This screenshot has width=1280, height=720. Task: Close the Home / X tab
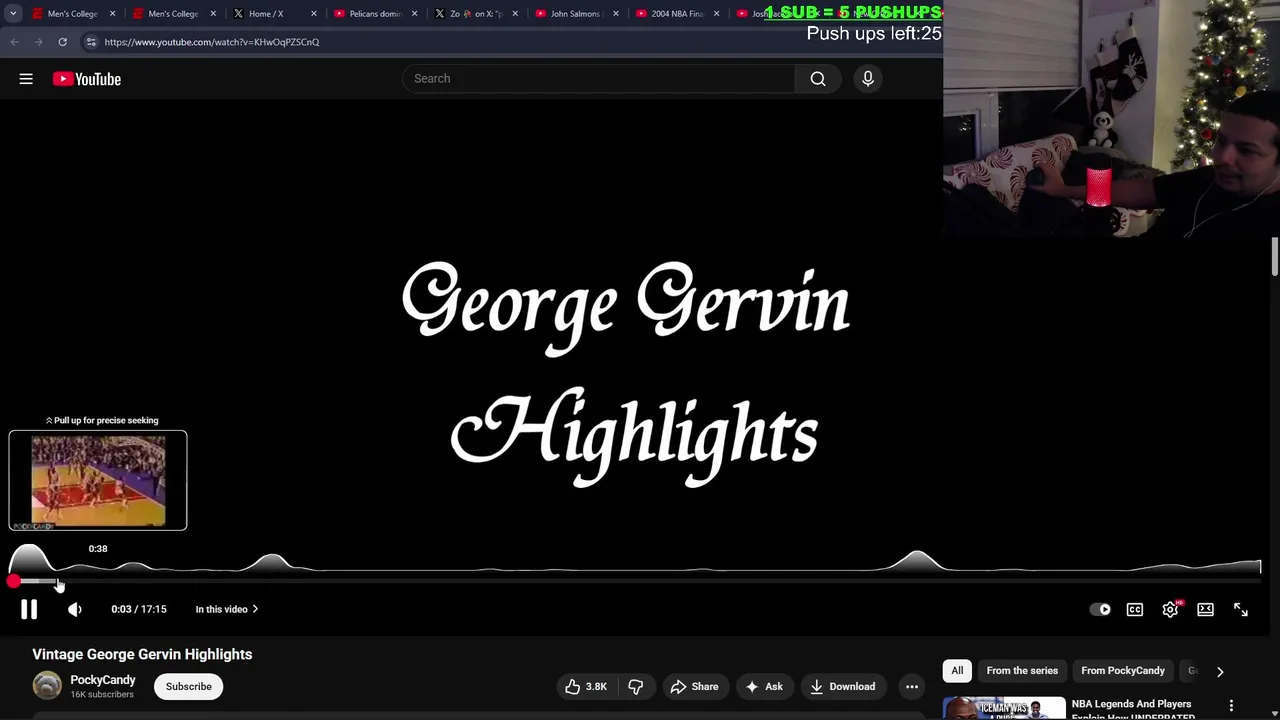coord(314,14)
